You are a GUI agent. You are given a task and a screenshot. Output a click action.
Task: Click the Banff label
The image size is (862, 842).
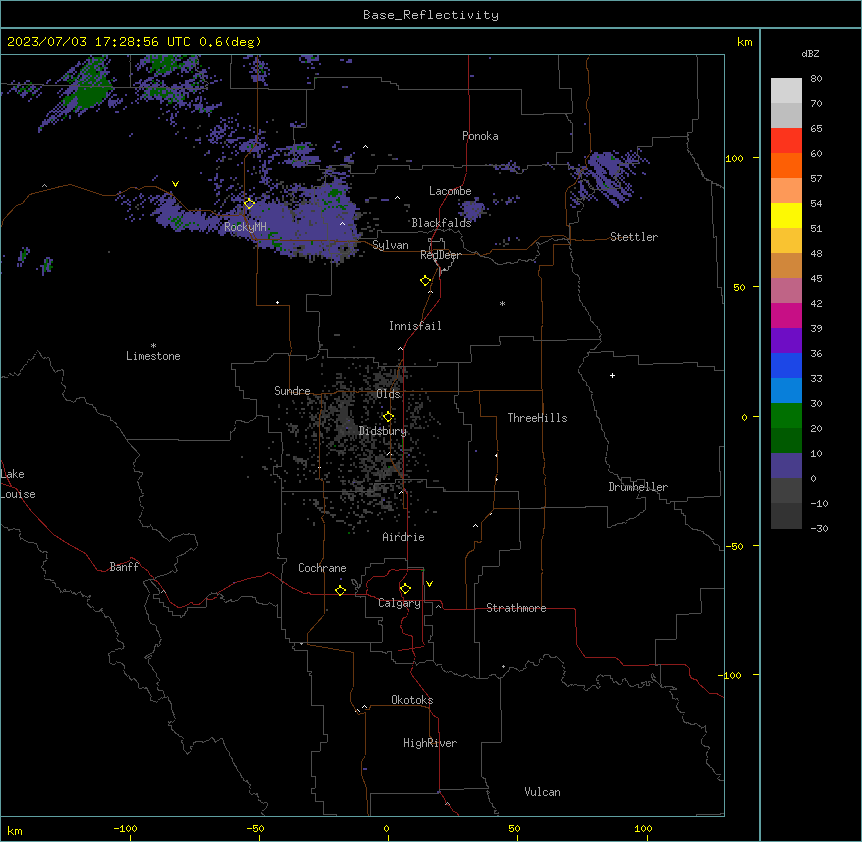point(124,567)
